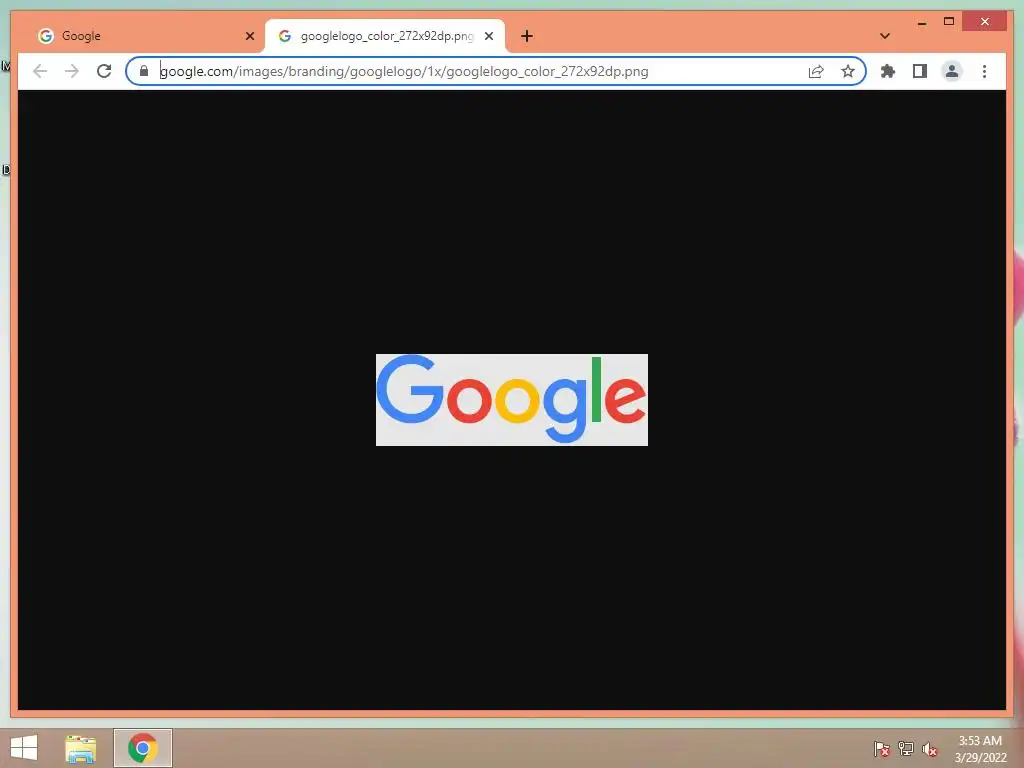Go back to the previous page
The height and width of the screenshot is (768, 1024).
click(x=40, y=71)
